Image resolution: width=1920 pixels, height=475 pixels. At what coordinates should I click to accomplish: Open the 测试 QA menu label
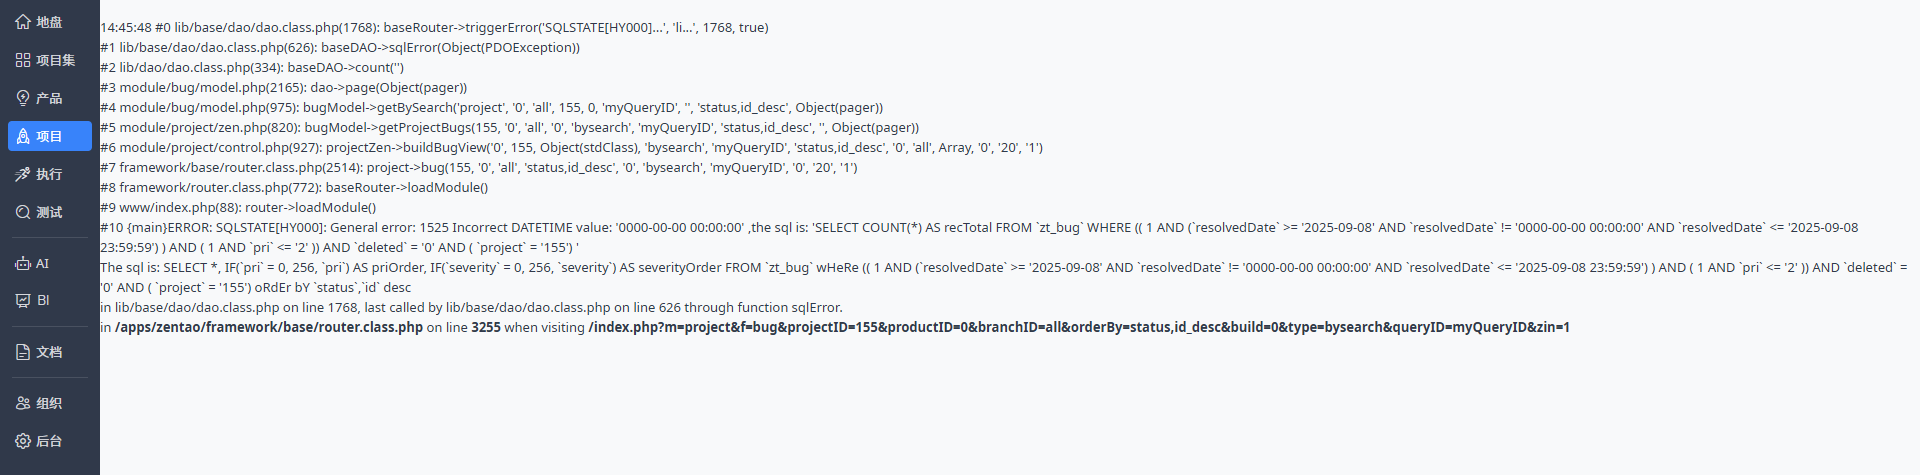(x=49, y=212)
